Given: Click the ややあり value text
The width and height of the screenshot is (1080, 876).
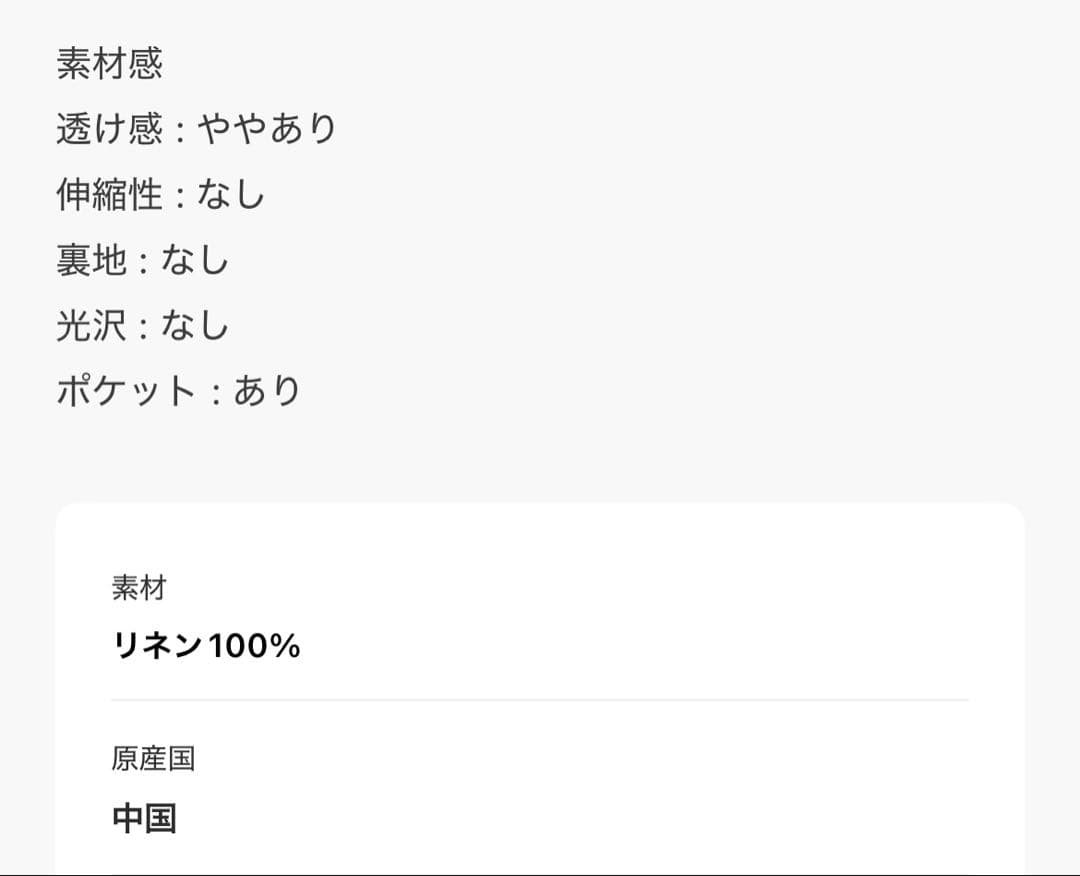Looking at the screenshot, I should point(268,129).
